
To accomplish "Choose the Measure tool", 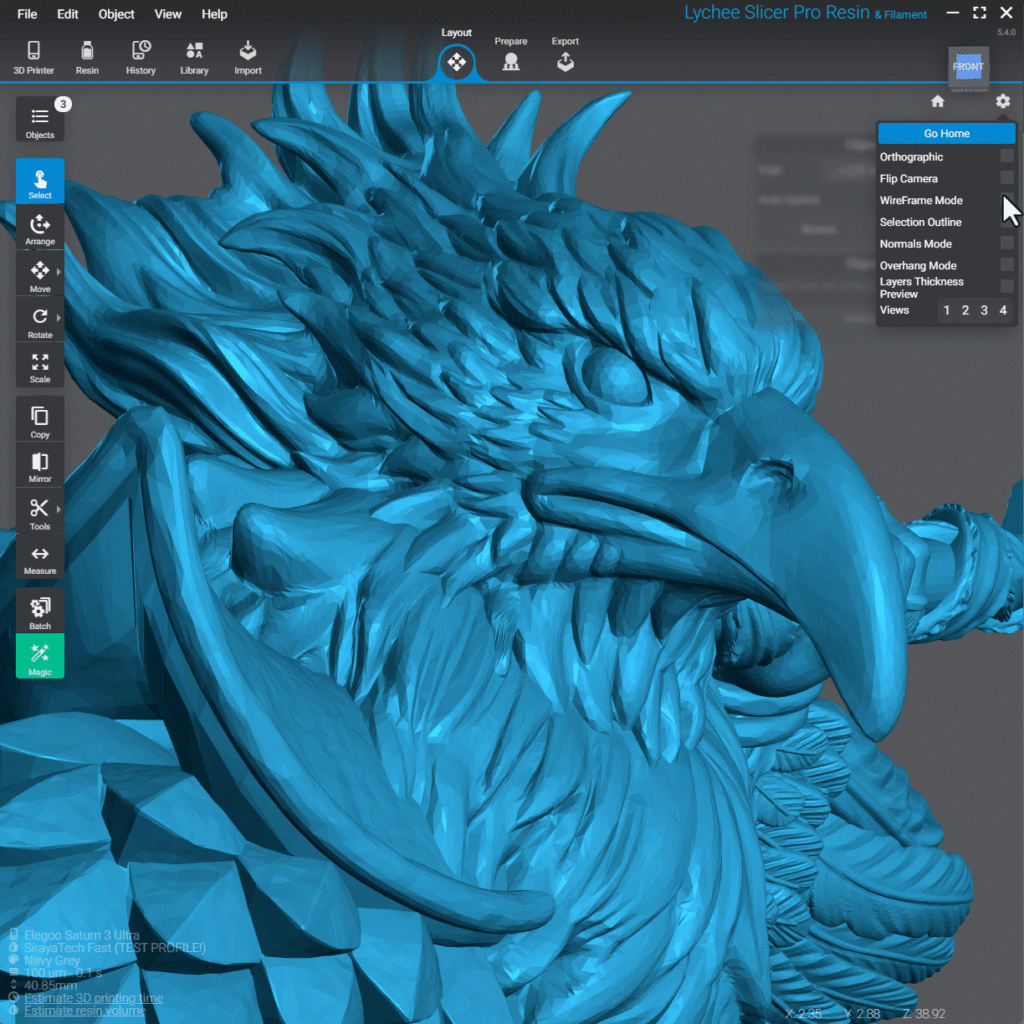I will 40,559.
